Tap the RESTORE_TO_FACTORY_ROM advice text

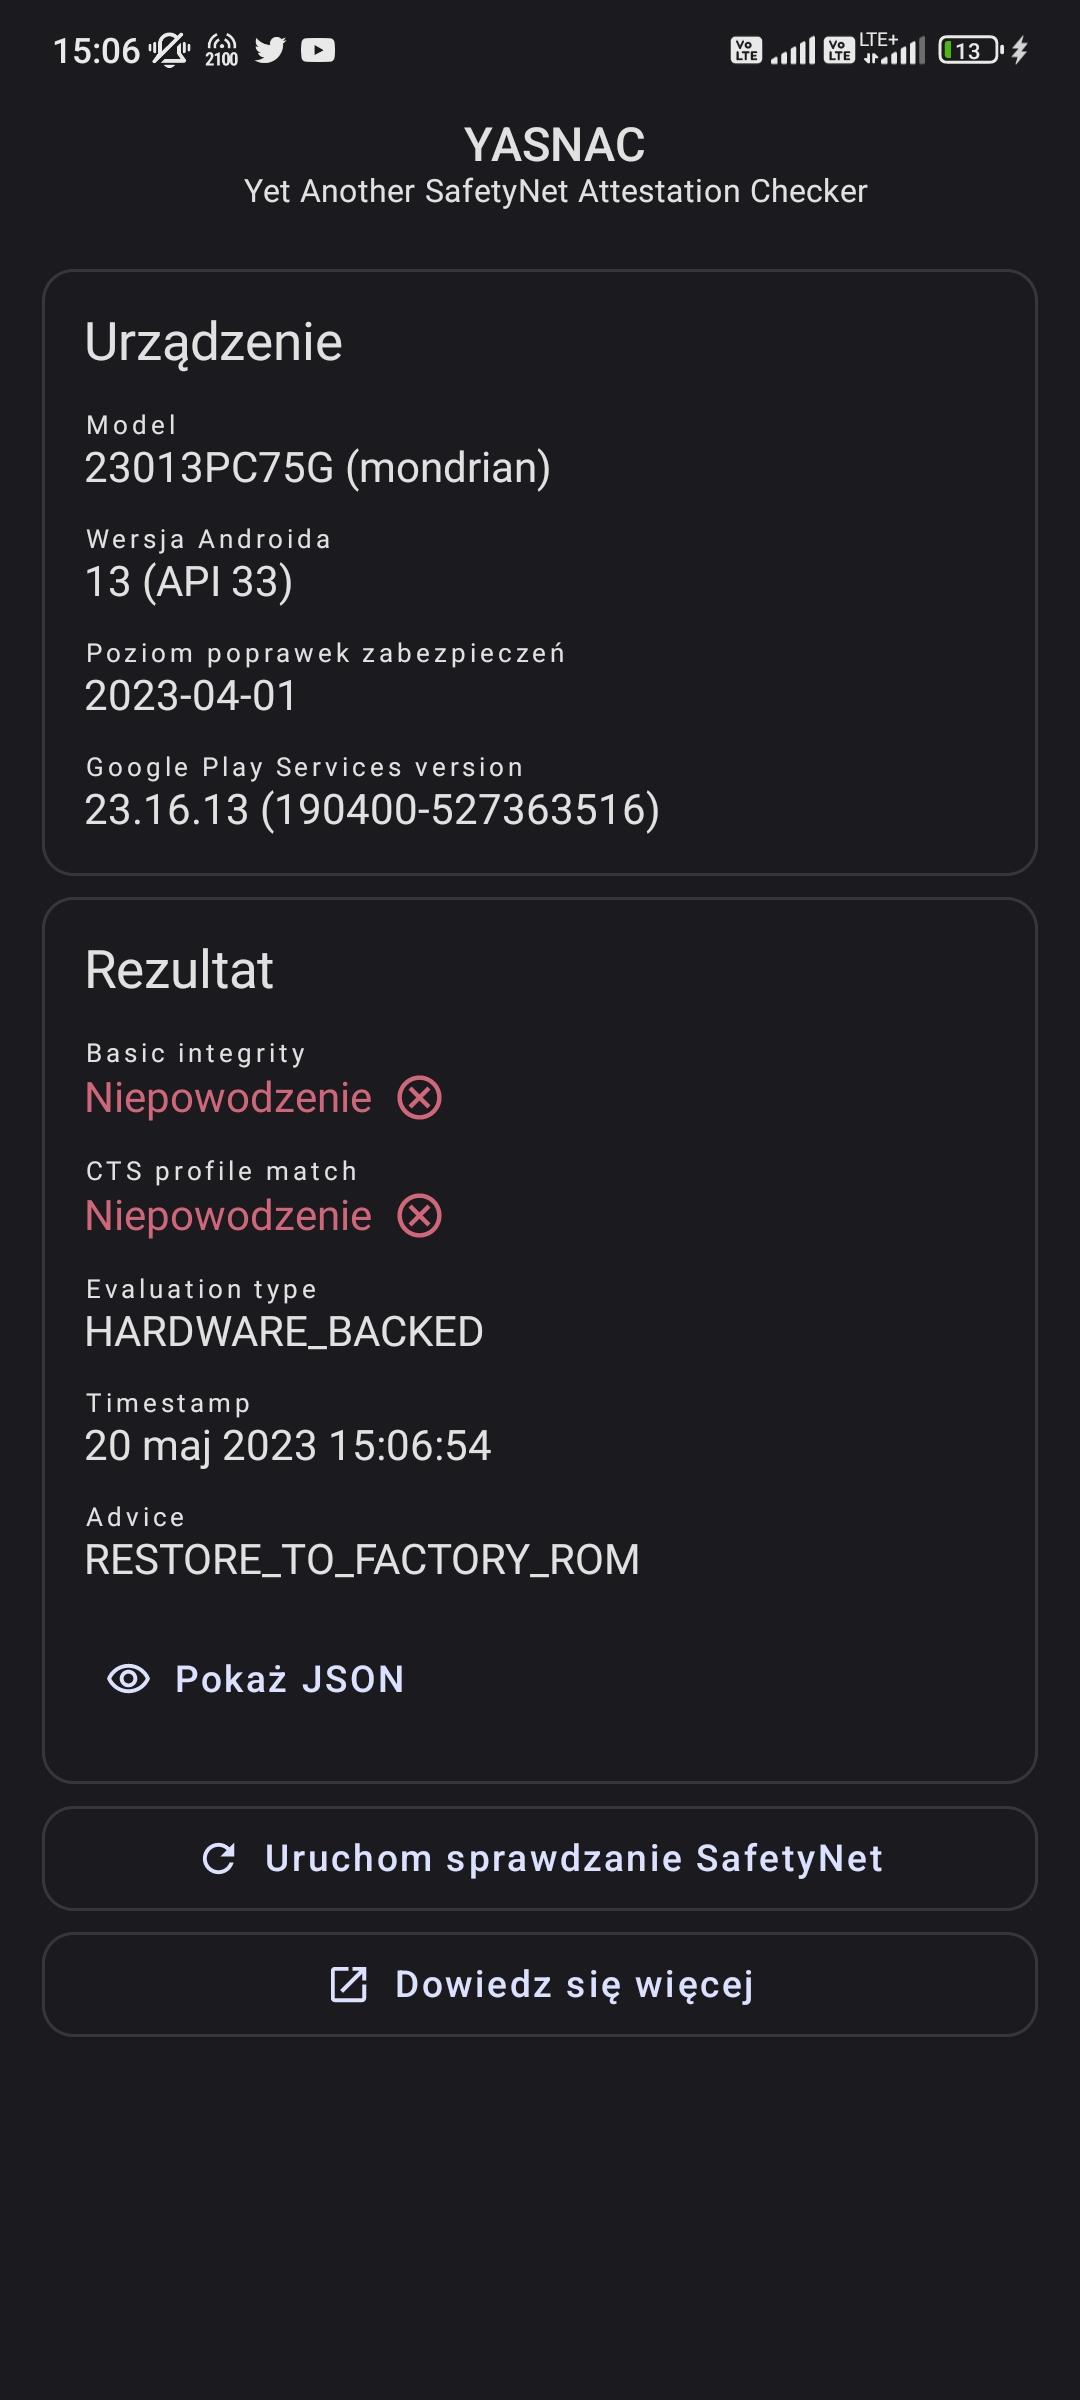click(x=362, y=1560)
